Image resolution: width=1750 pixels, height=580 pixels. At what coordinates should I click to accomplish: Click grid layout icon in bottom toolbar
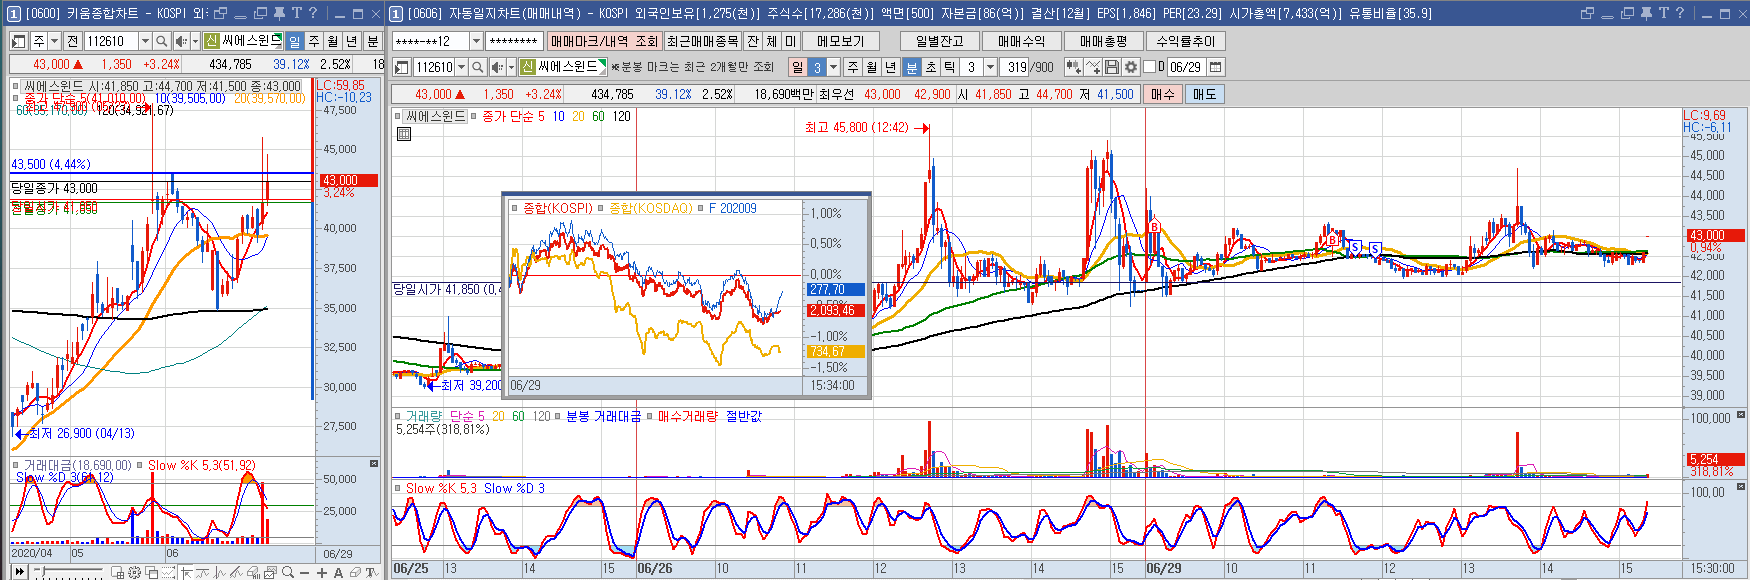tap(117, 572)
